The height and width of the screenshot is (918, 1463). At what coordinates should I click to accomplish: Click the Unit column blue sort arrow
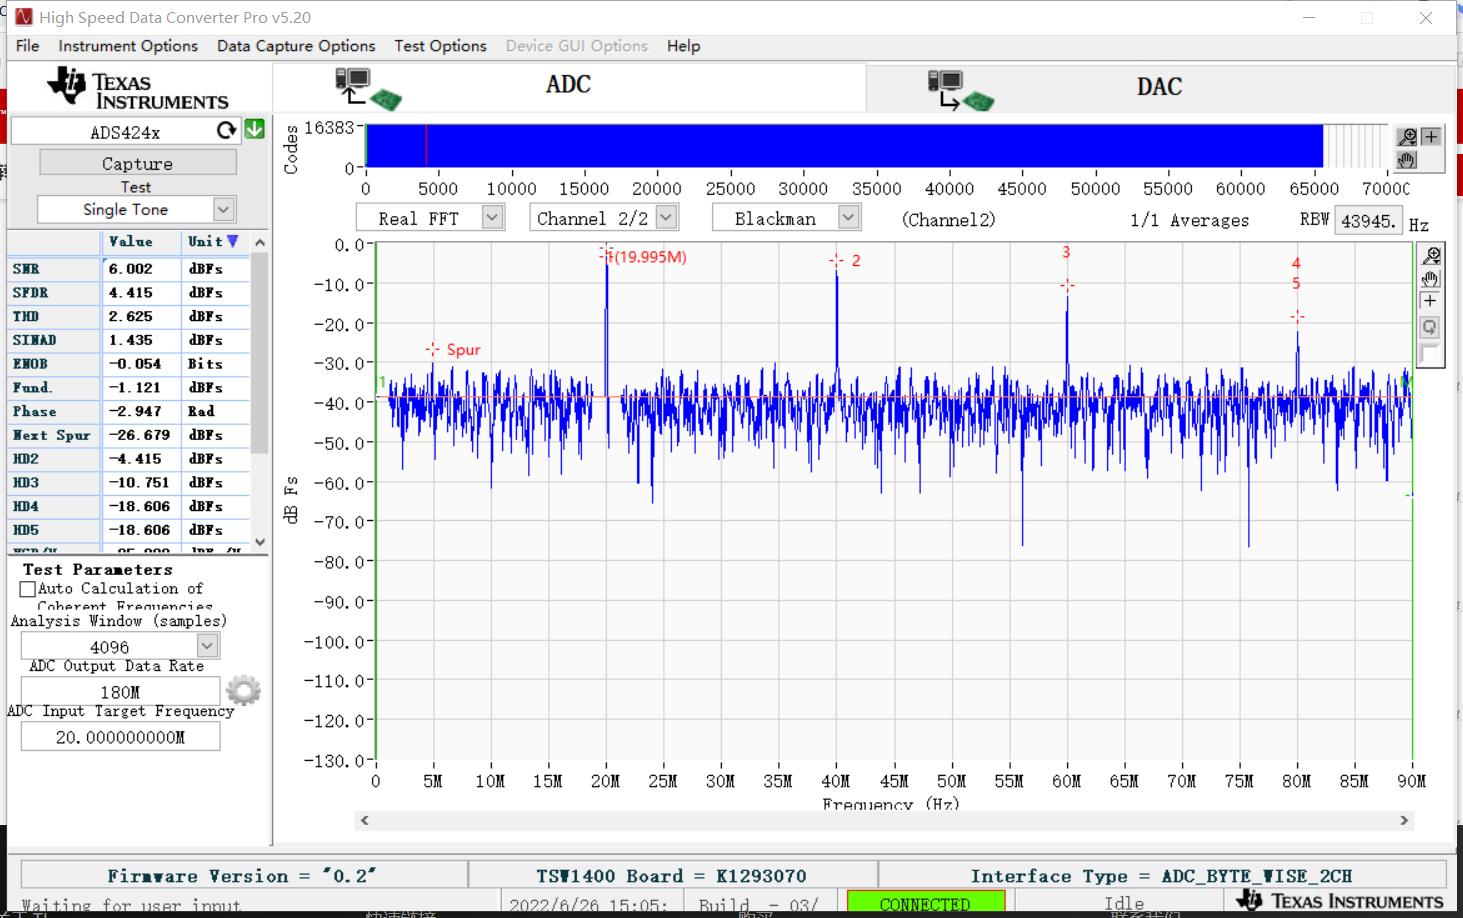[x=233, y=241]
